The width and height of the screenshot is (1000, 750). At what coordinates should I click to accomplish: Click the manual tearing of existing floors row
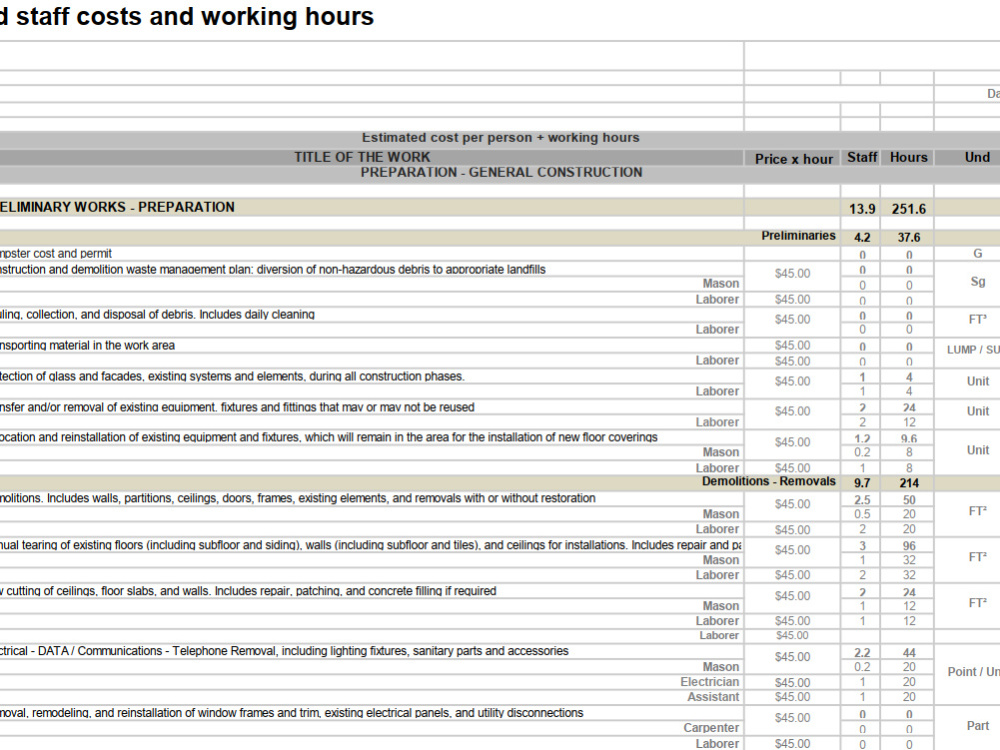coord(371,545)
